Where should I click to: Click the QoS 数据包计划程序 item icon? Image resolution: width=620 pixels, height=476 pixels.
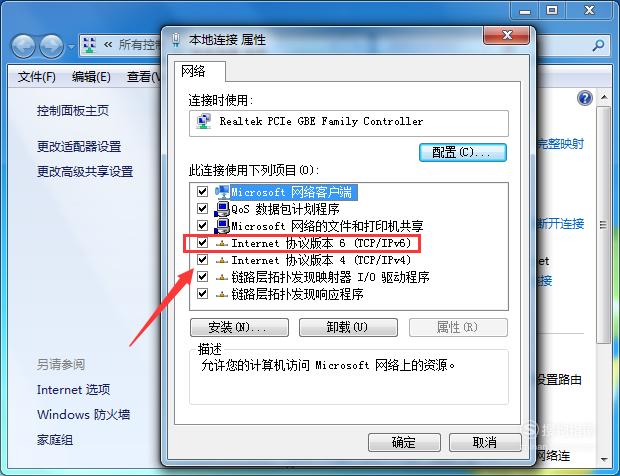[222, 209]
